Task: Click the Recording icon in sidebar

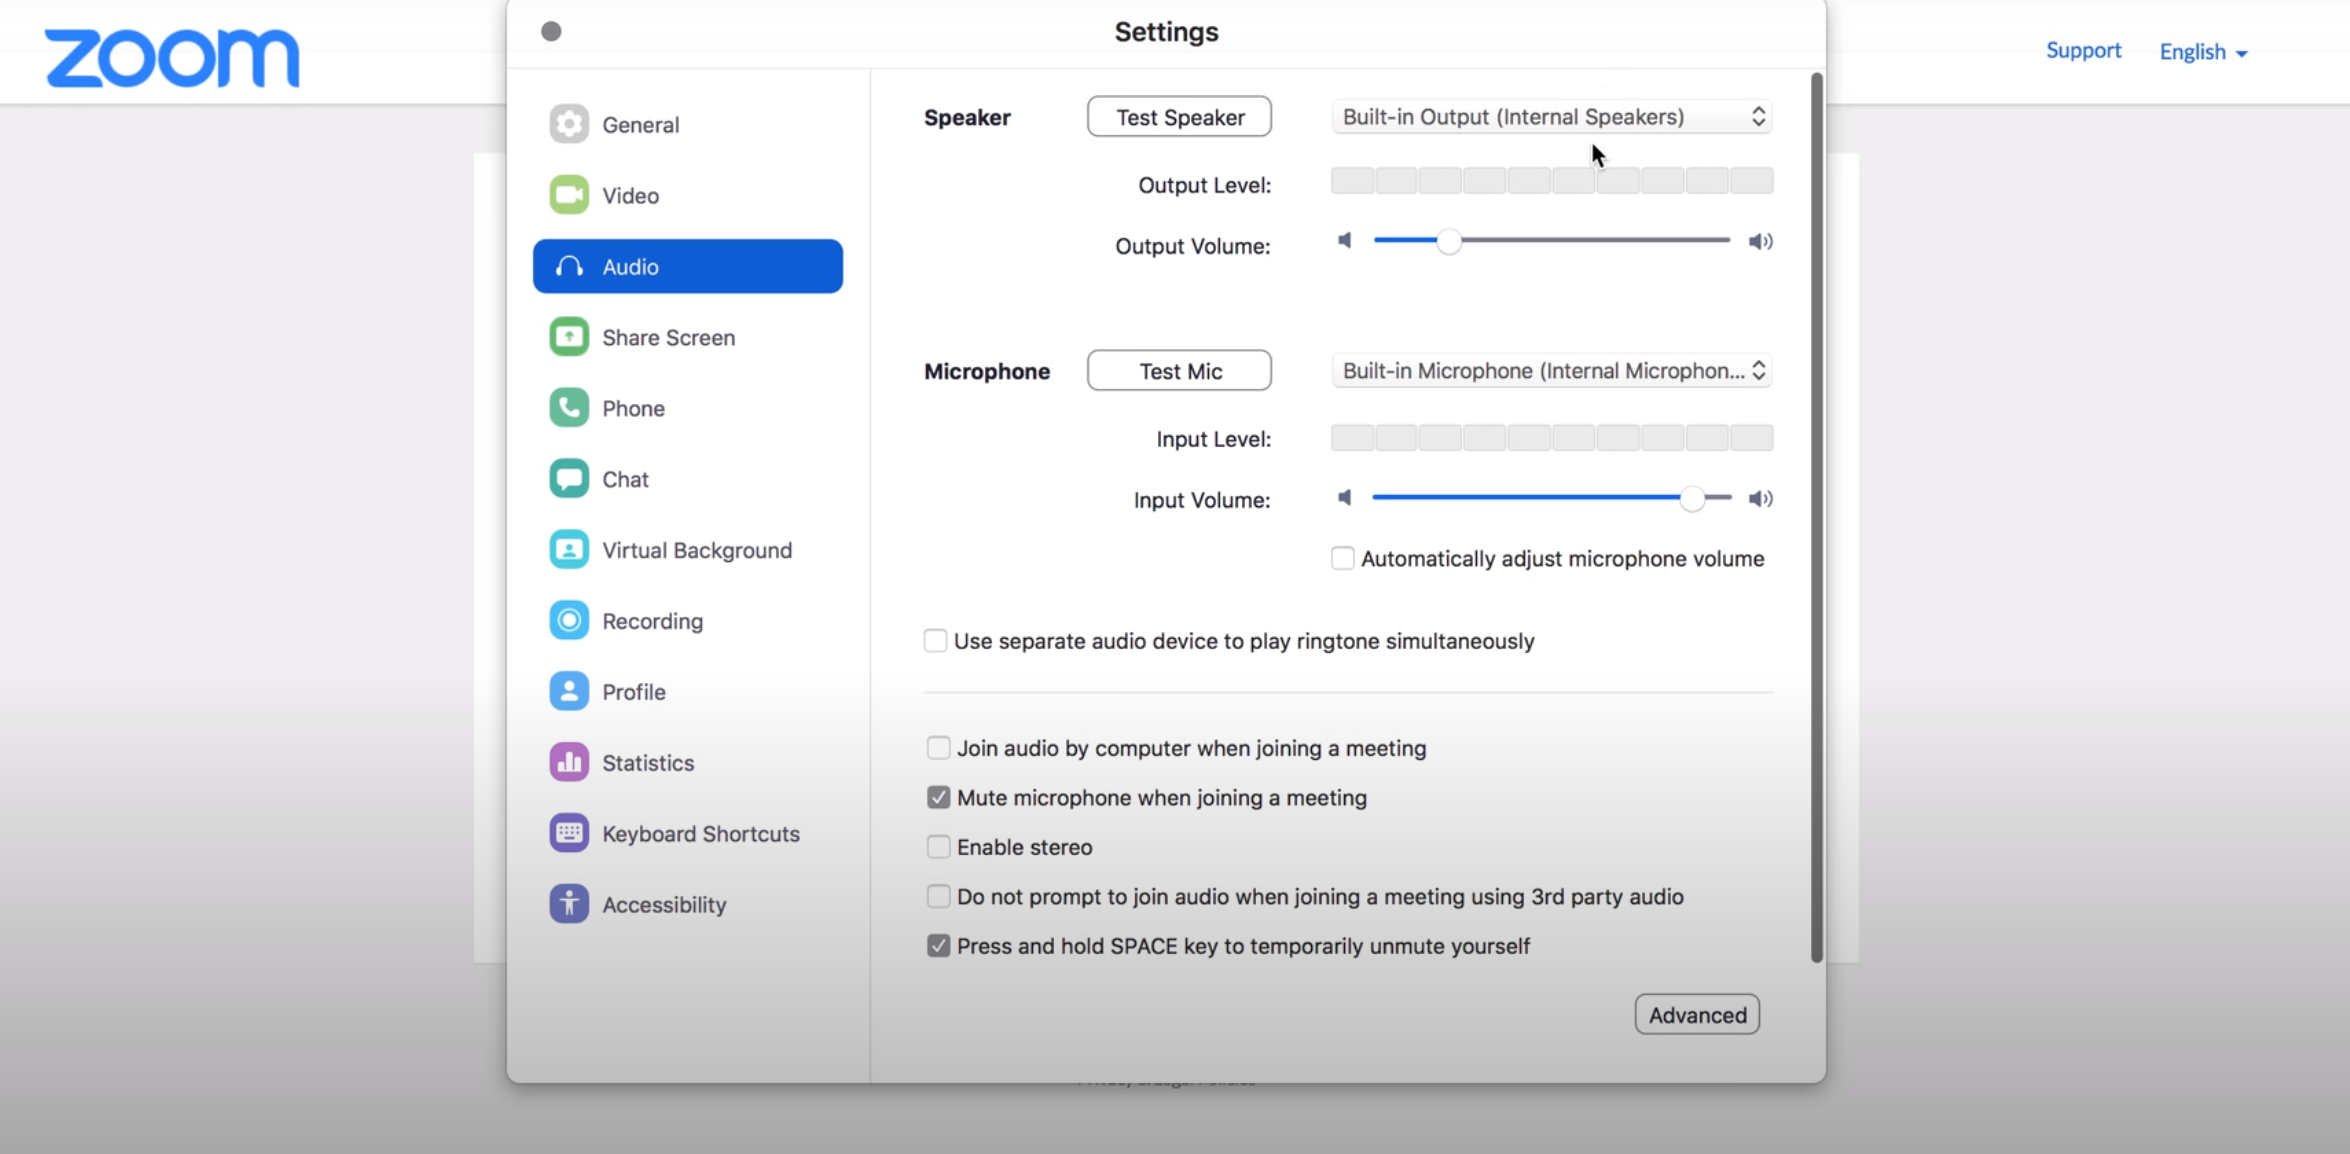Action: [569, 621]
